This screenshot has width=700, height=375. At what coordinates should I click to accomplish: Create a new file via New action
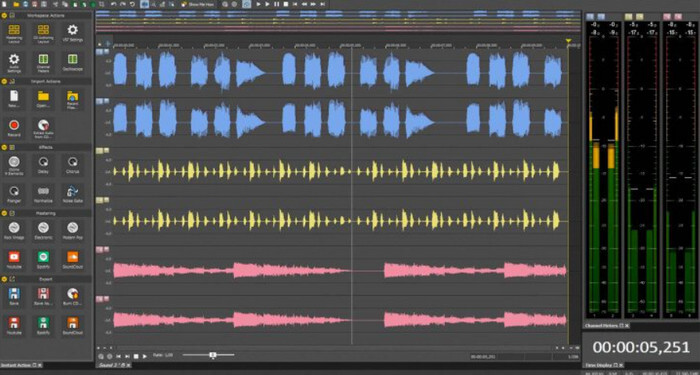coord(14,99)
